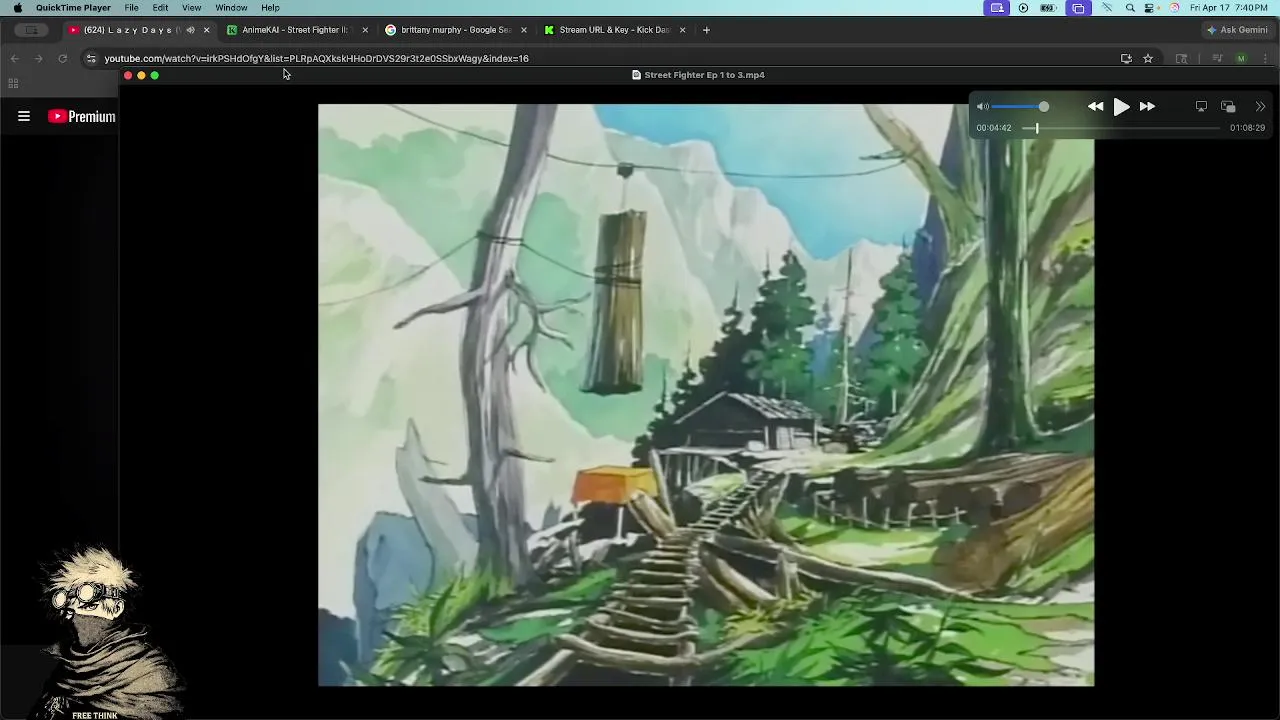Open the Stage Manager purple menu bar icon

(1078, 8)
